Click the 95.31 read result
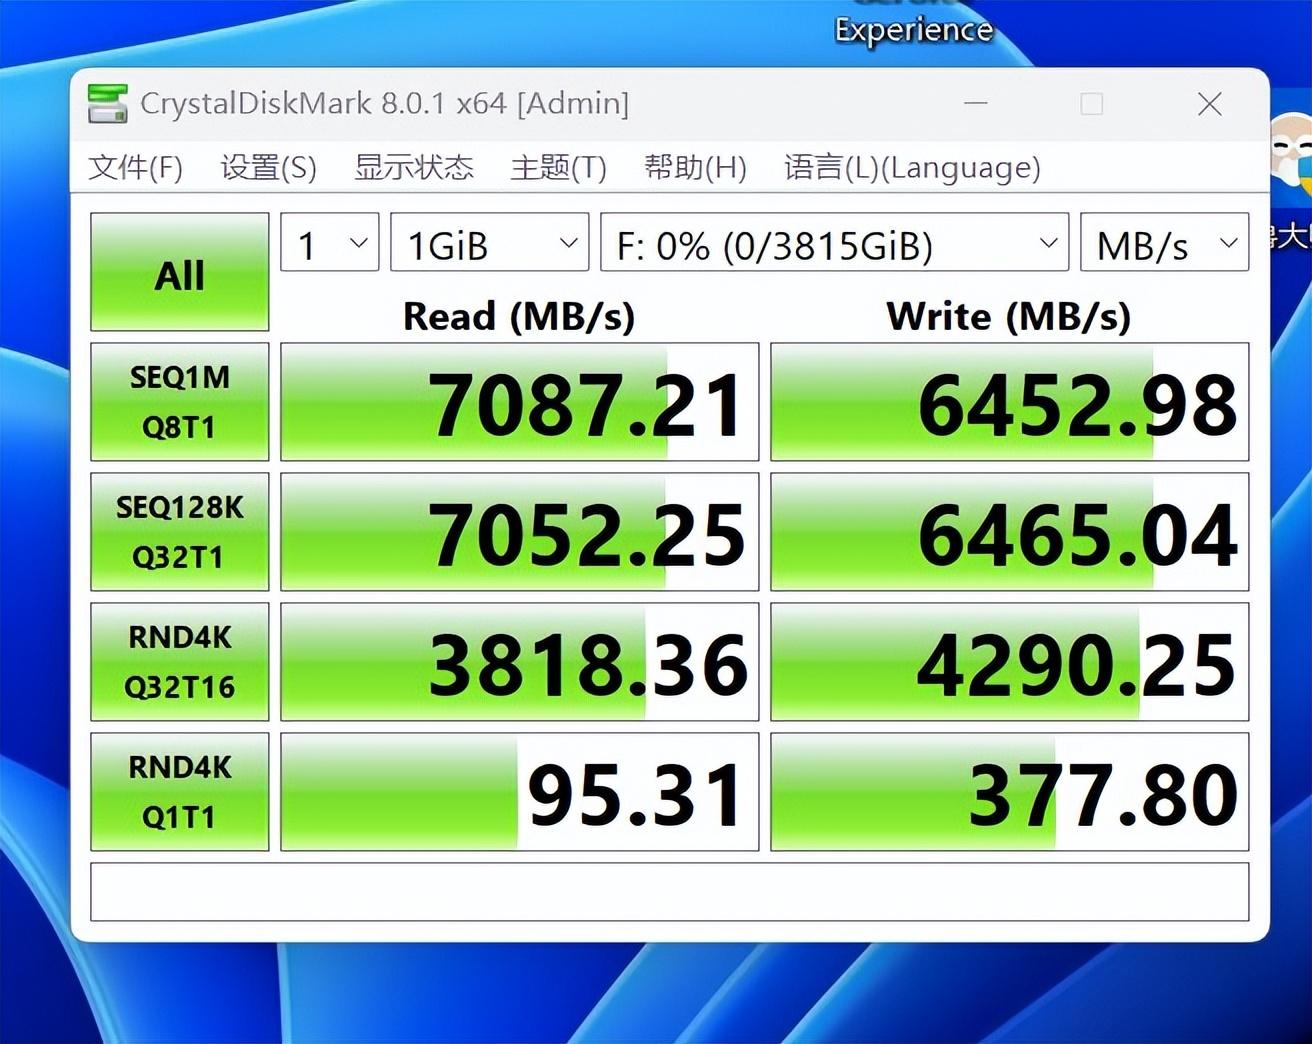Image resolution: width=1312 pixels, height=1044 pixels. (x=520, y=792)
